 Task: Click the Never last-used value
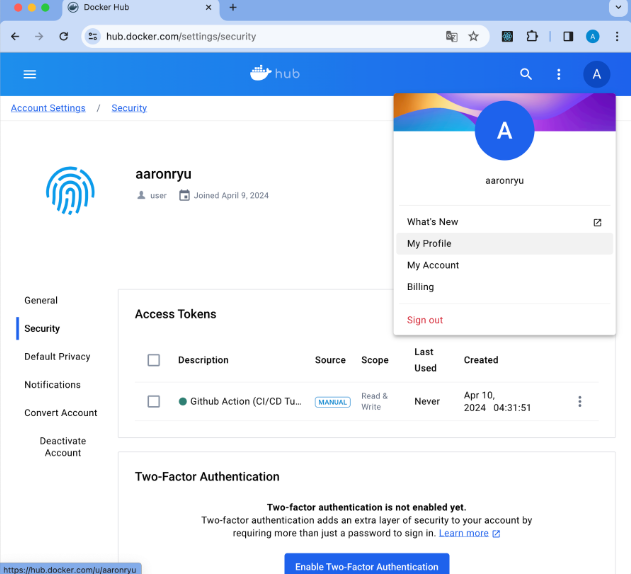pyautogui.click(x=427, y=401)
